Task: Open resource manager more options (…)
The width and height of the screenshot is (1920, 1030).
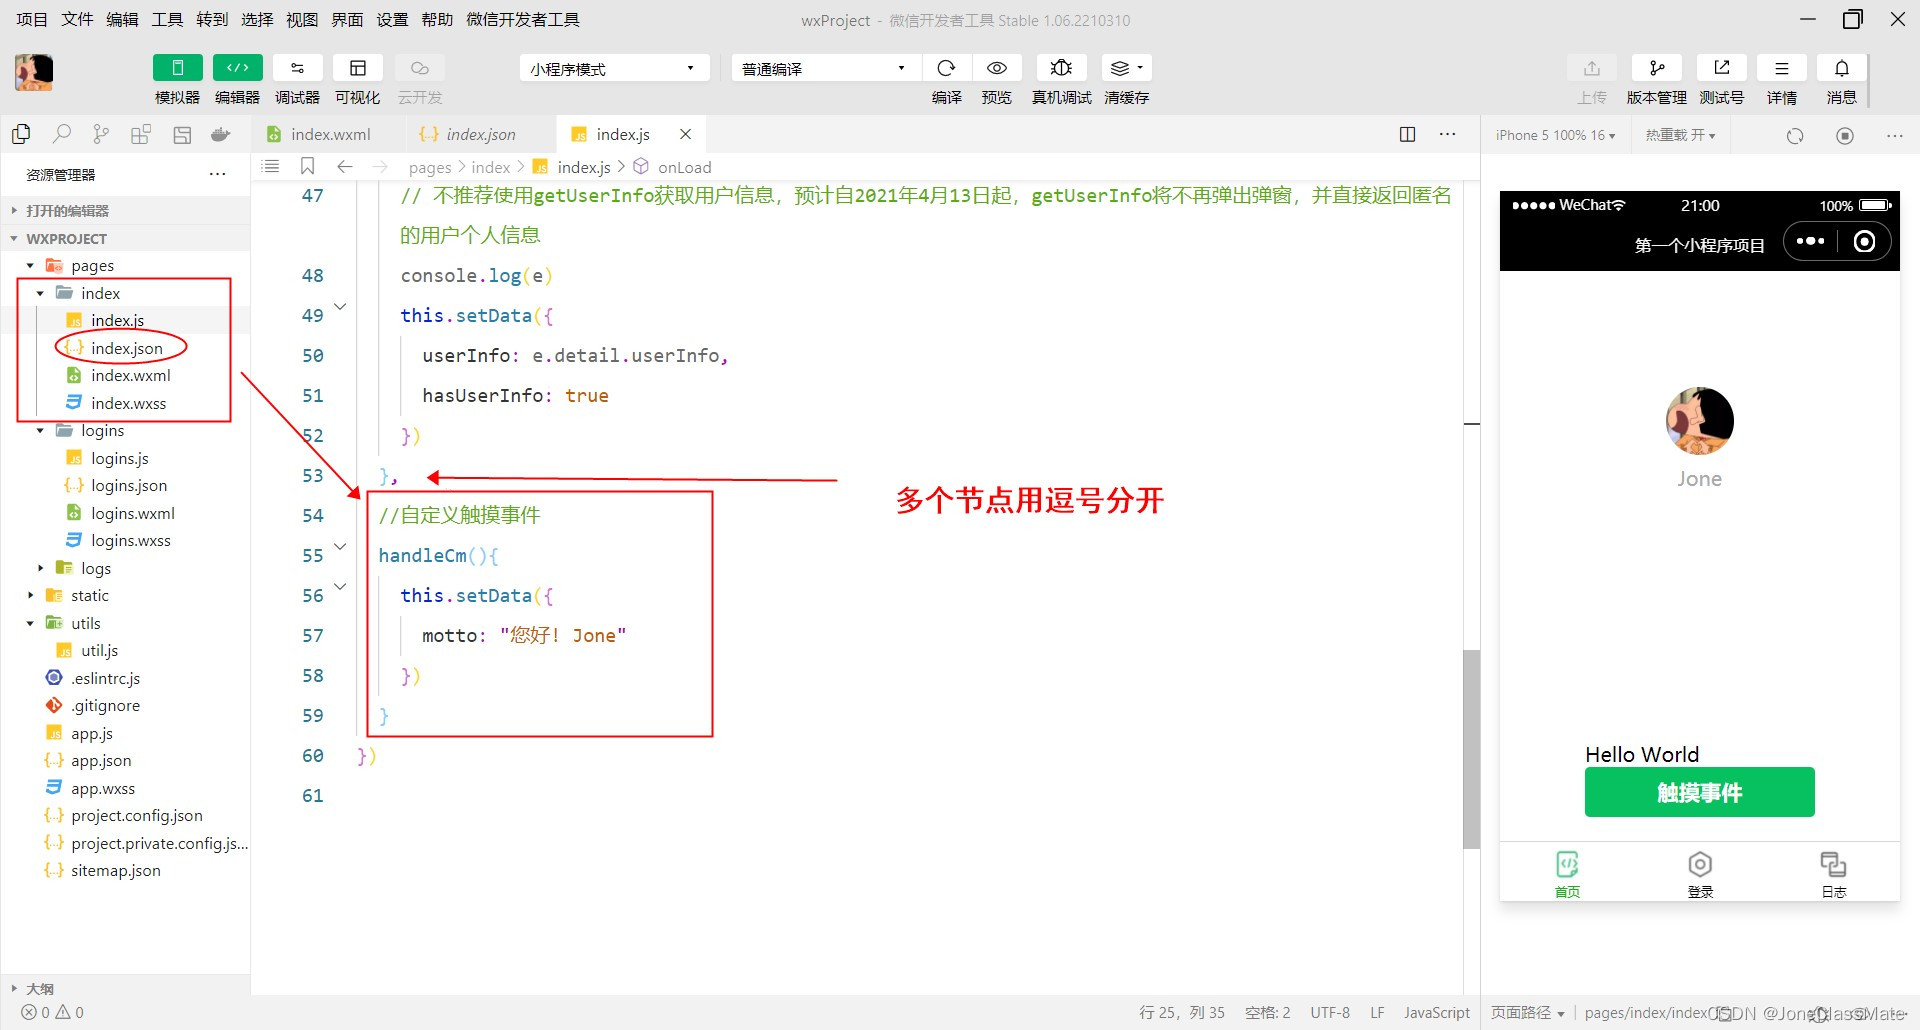Action: 217,174
